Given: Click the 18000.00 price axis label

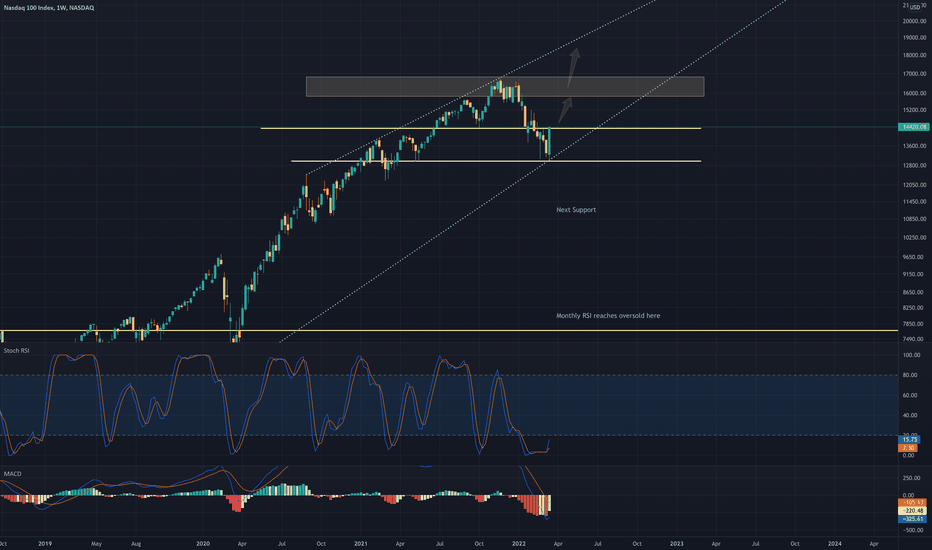Looking at the screenshot, I should coord(915,56).
